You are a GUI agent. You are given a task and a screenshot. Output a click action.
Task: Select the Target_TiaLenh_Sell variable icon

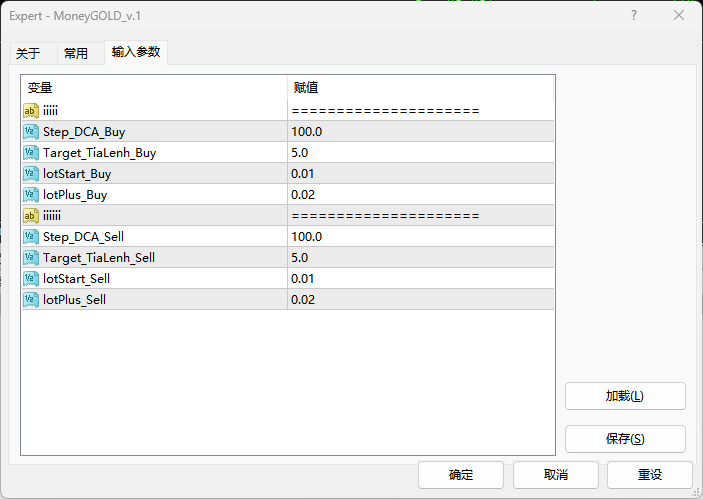(x=31, y=258)
